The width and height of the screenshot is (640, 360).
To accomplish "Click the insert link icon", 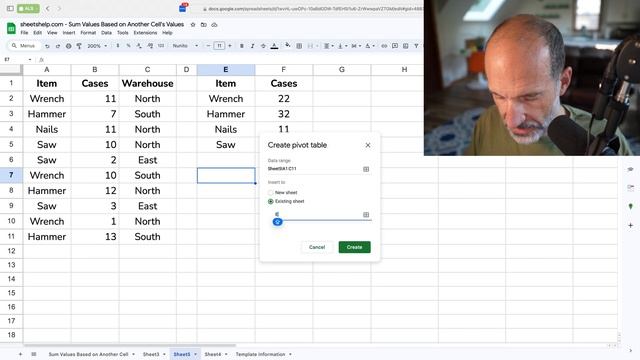I will [384, 46].
